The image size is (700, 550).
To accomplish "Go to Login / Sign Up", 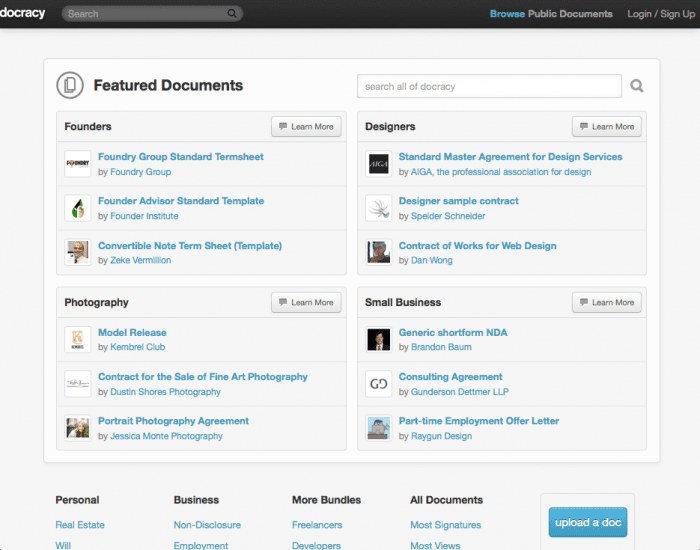I will 660,14.
